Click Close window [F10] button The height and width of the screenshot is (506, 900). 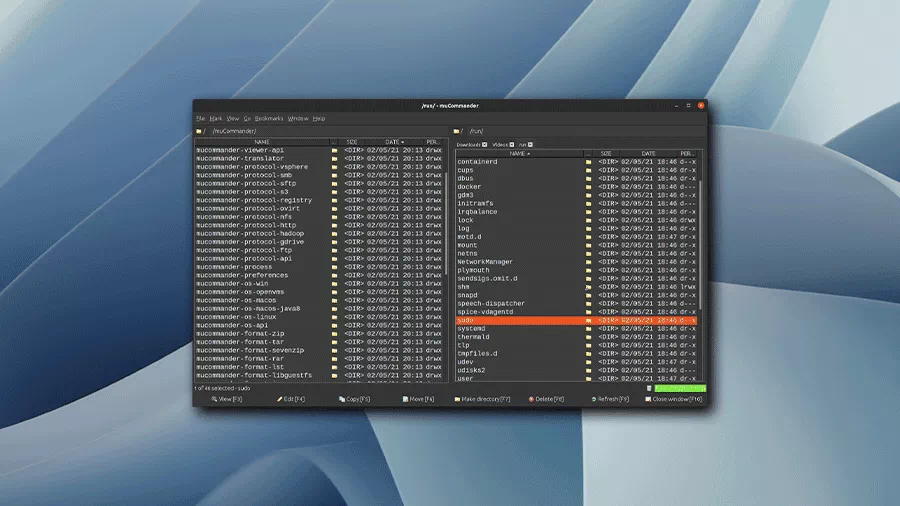pyautogui.click(x=674, y=399)
